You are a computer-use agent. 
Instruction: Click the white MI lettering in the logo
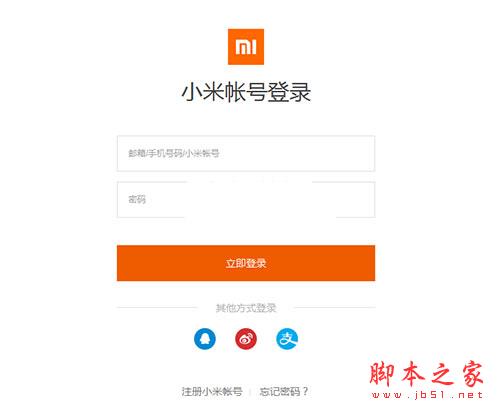click(x=246, y=47)
